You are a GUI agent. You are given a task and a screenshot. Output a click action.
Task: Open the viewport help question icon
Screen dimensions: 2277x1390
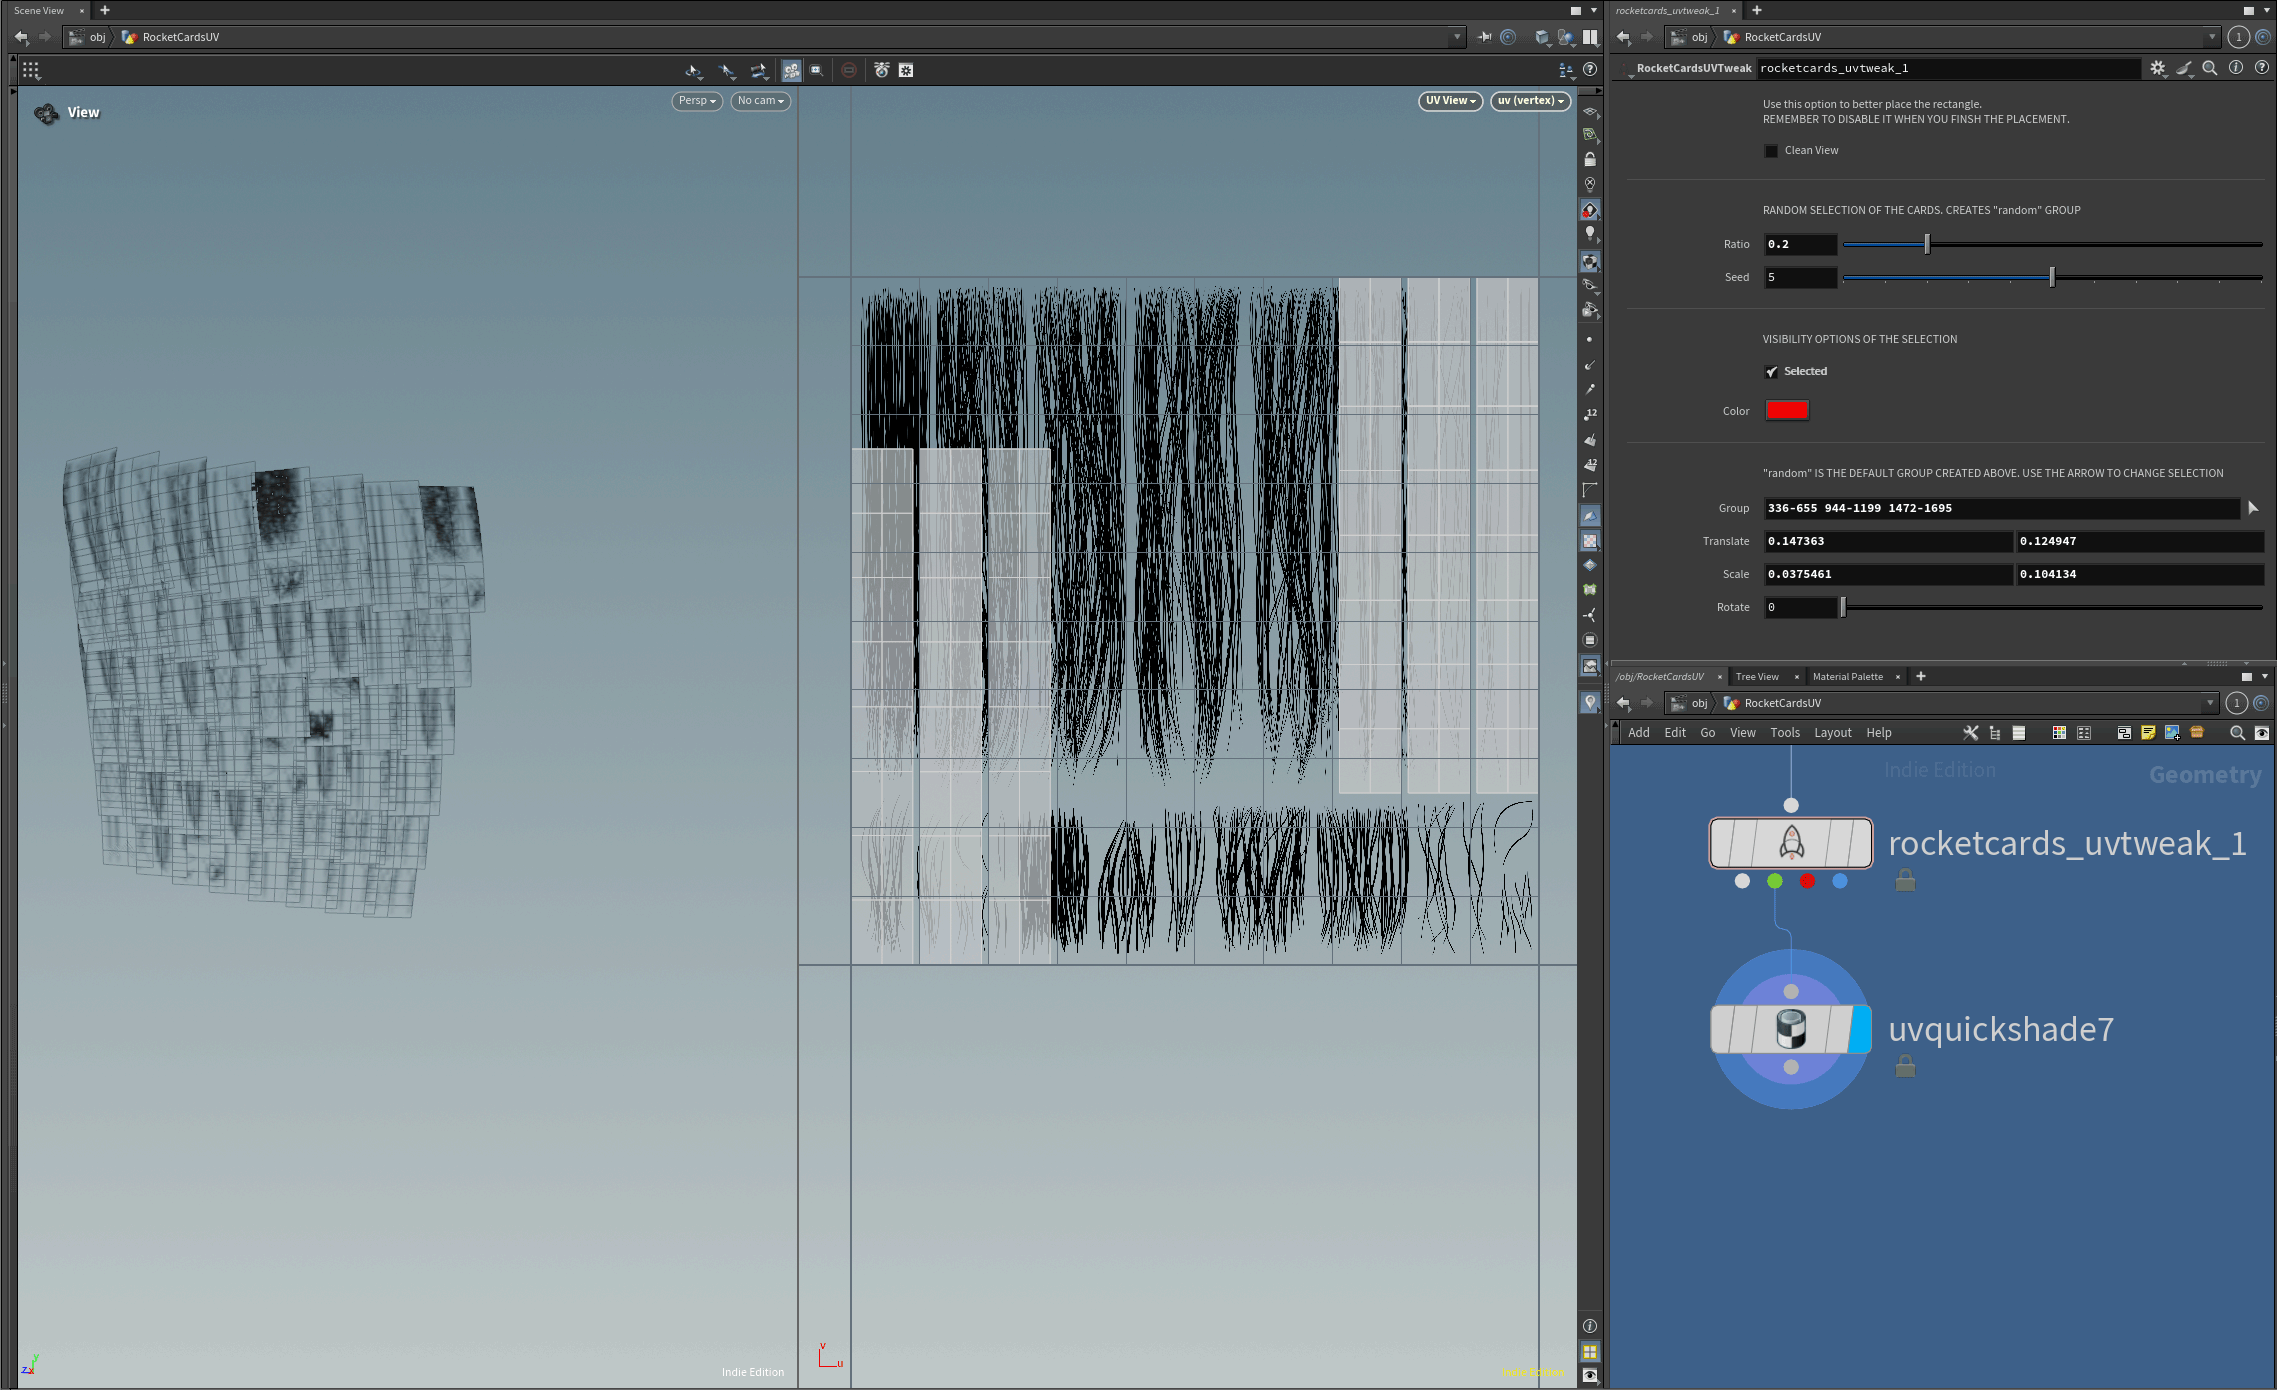pyautogui.click(x=1590, y=69)
